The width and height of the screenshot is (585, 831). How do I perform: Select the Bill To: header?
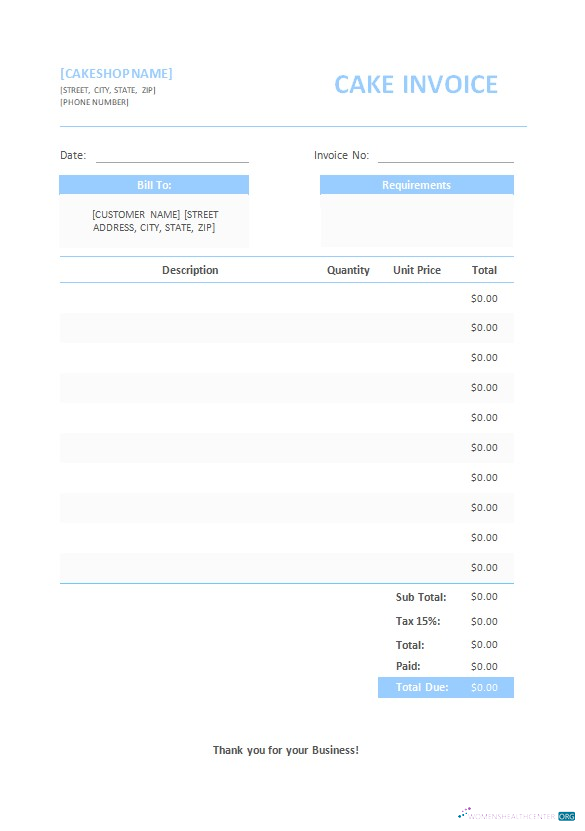154,184
